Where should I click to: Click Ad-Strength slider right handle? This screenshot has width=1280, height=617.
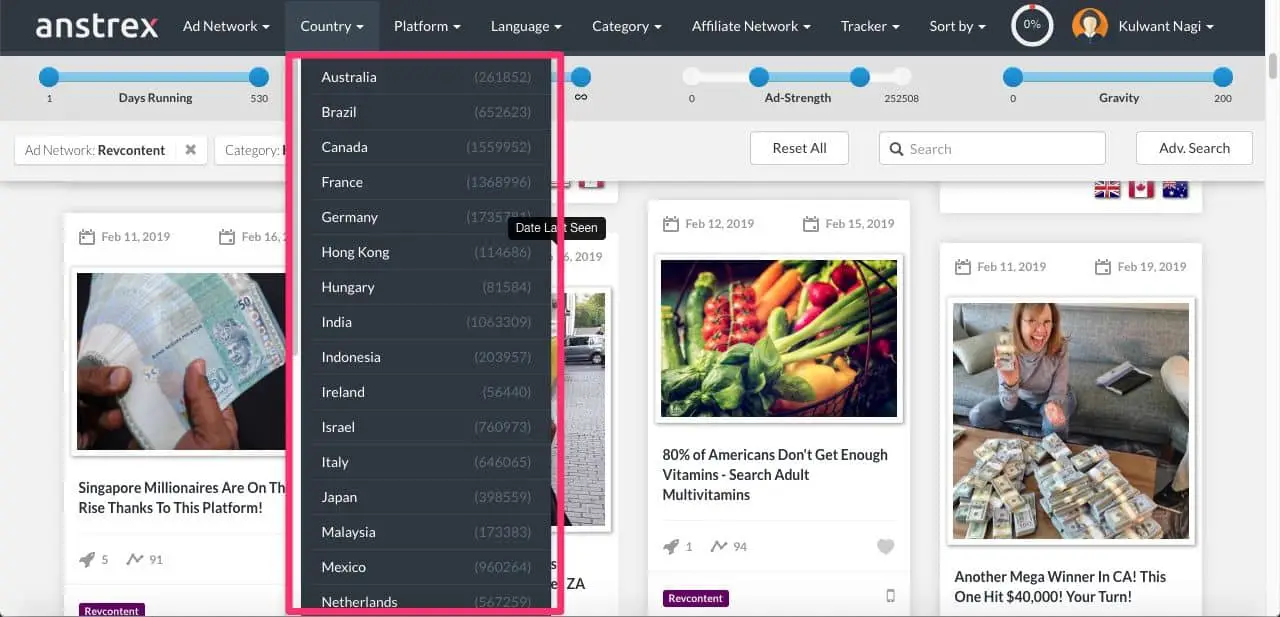click(860, 77)
